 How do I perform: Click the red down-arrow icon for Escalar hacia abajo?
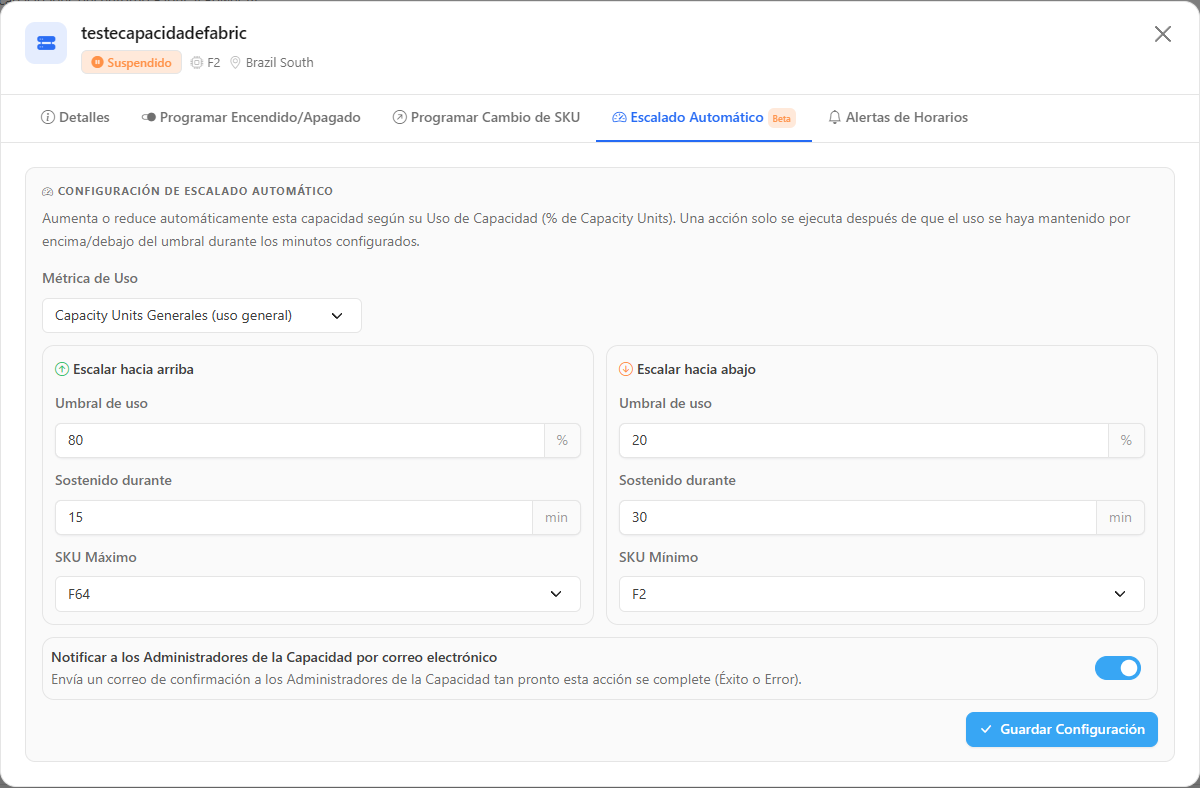626,369
